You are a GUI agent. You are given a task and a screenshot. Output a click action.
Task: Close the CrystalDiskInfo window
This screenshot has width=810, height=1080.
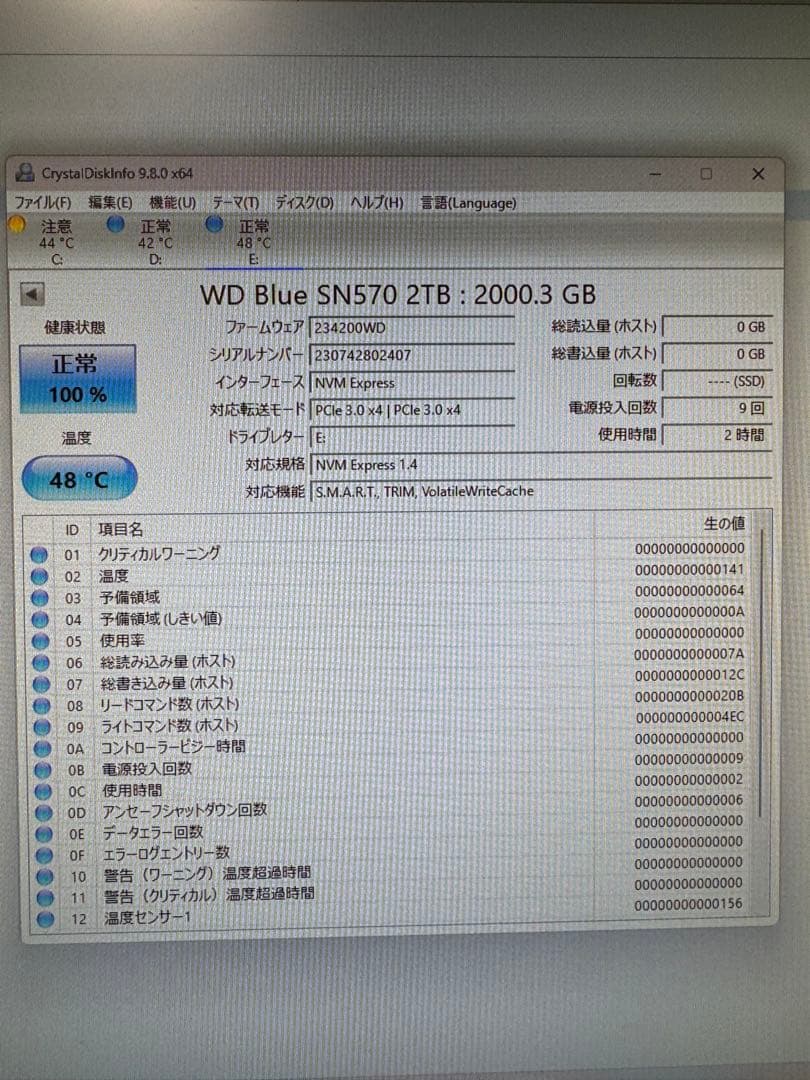point(758,174)
